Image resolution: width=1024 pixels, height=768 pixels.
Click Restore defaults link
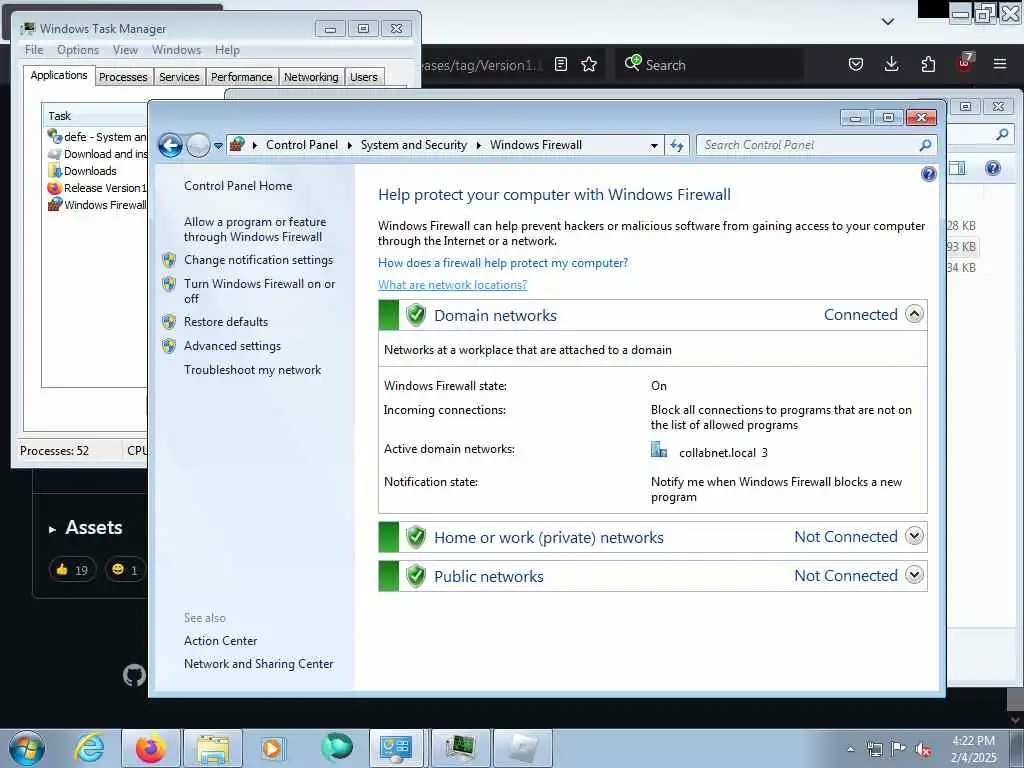click(x=226, y=322)
